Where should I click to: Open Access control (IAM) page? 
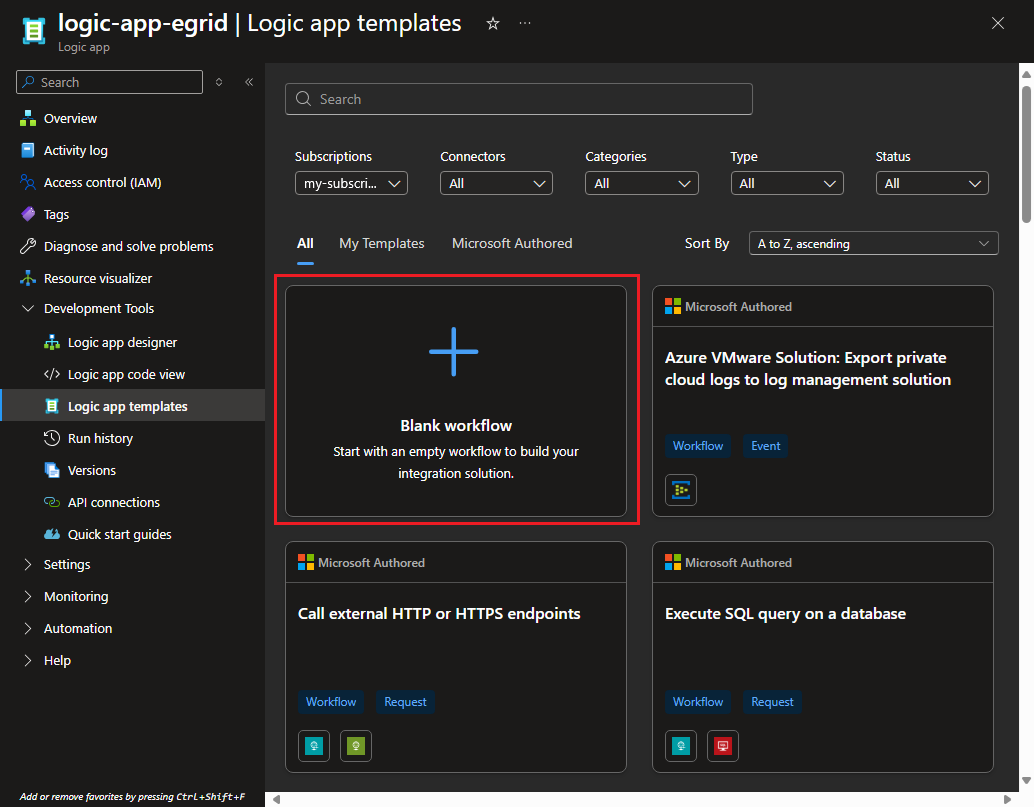pos(102,183)
